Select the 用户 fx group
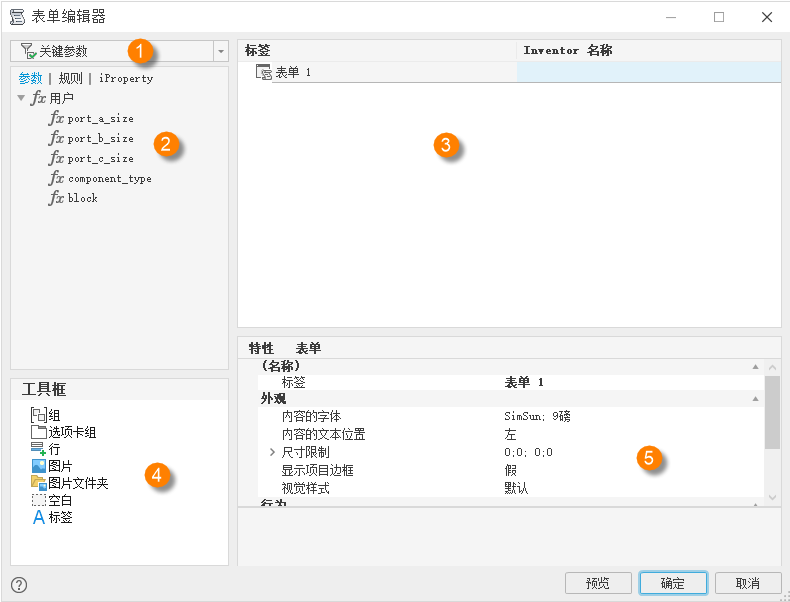 52,98
